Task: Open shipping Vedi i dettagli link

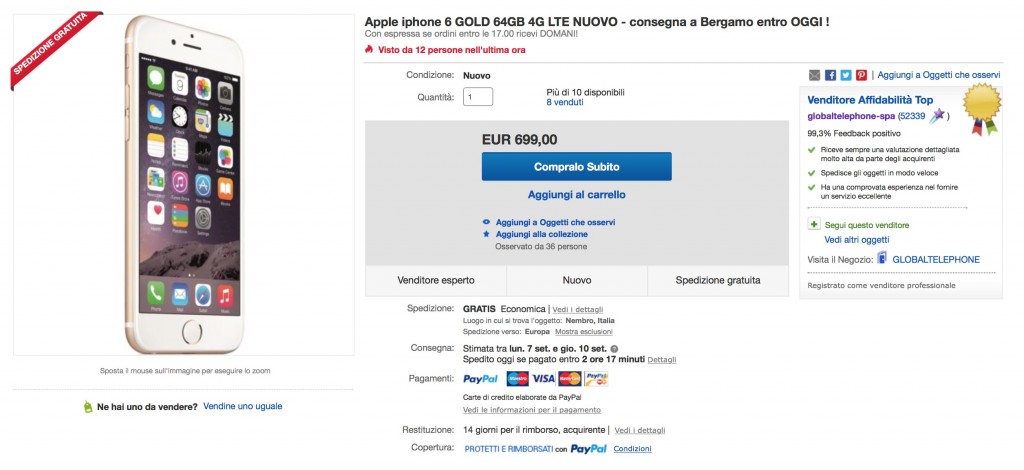Action: coord(578,309)
